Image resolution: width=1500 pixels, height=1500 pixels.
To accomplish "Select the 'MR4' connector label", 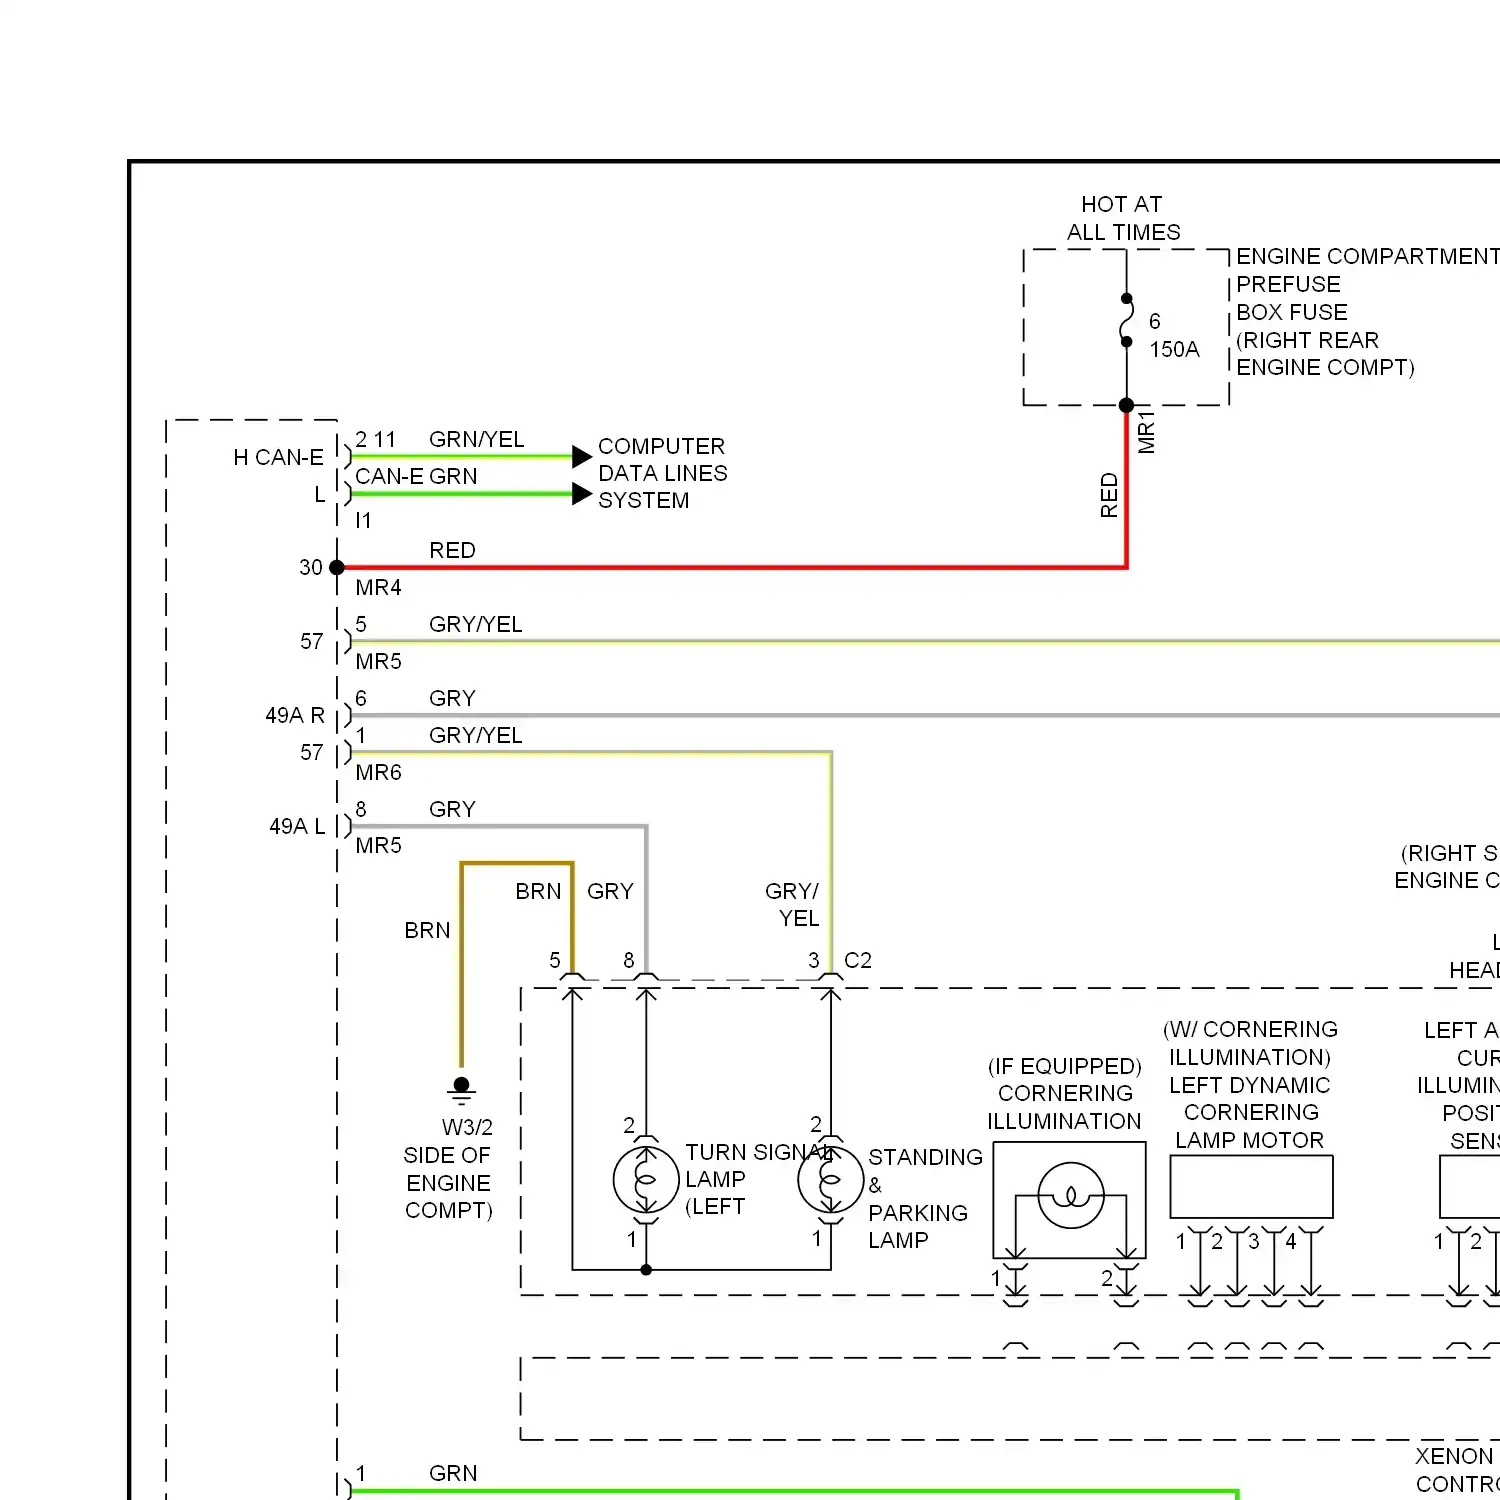I will pyautogui.click(x=378, y=587).
